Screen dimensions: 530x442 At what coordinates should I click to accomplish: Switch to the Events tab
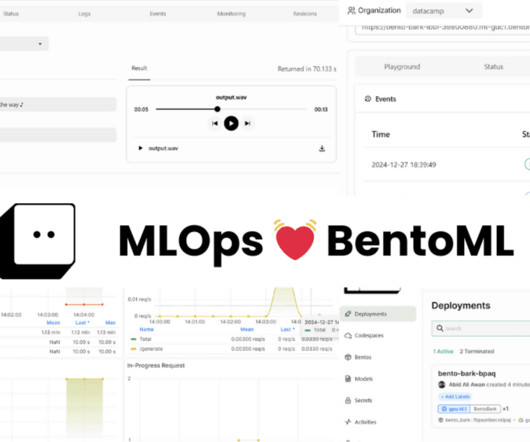[158, 14]
